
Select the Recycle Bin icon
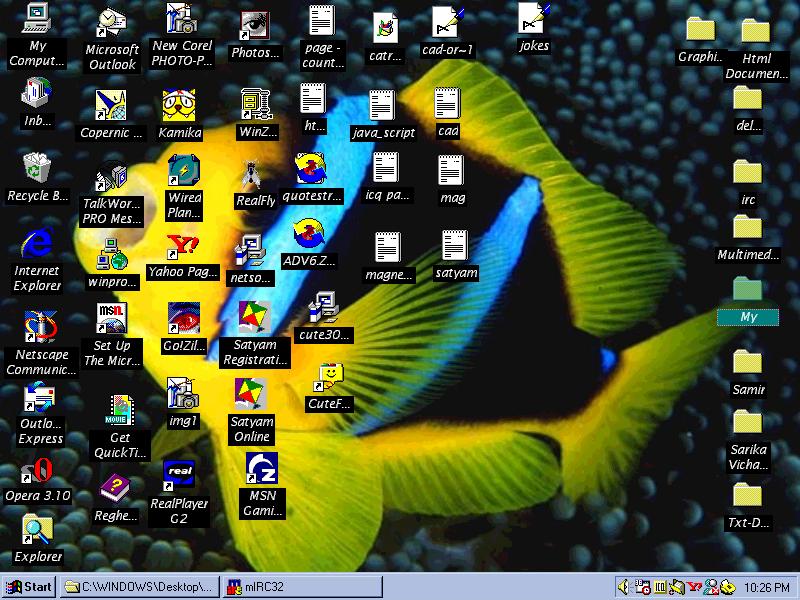pos(37,168)
